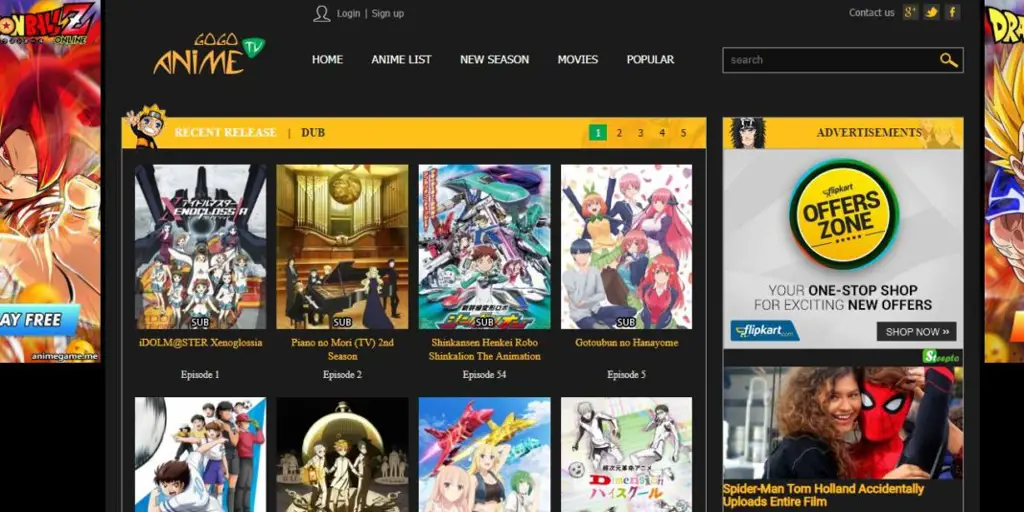This screenshot has height=512, width=1024.
Task: Click the Naruto mascot icon by Recent Release
Action: 146,127
